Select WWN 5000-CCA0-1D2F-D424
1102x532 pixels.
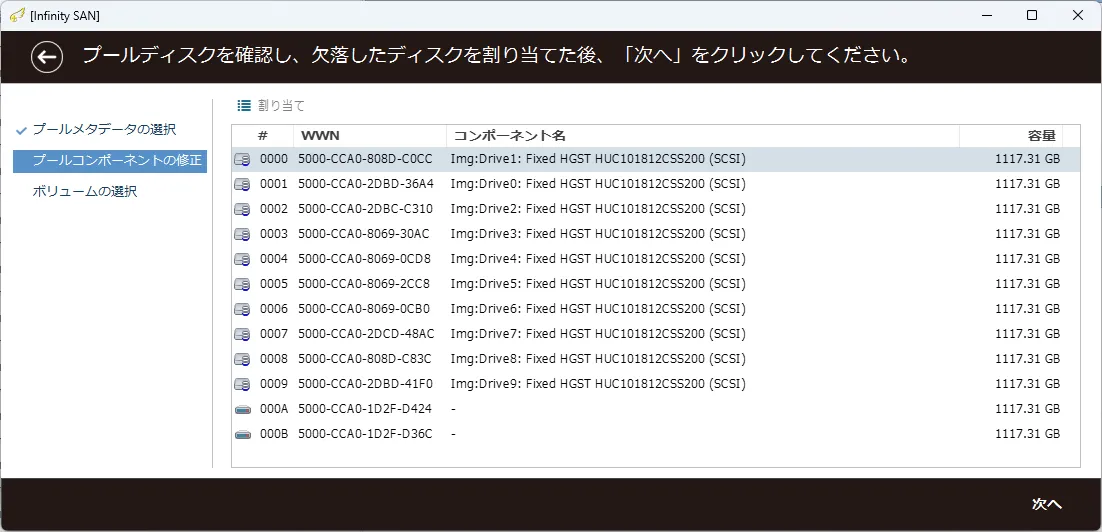click(365, 409)
